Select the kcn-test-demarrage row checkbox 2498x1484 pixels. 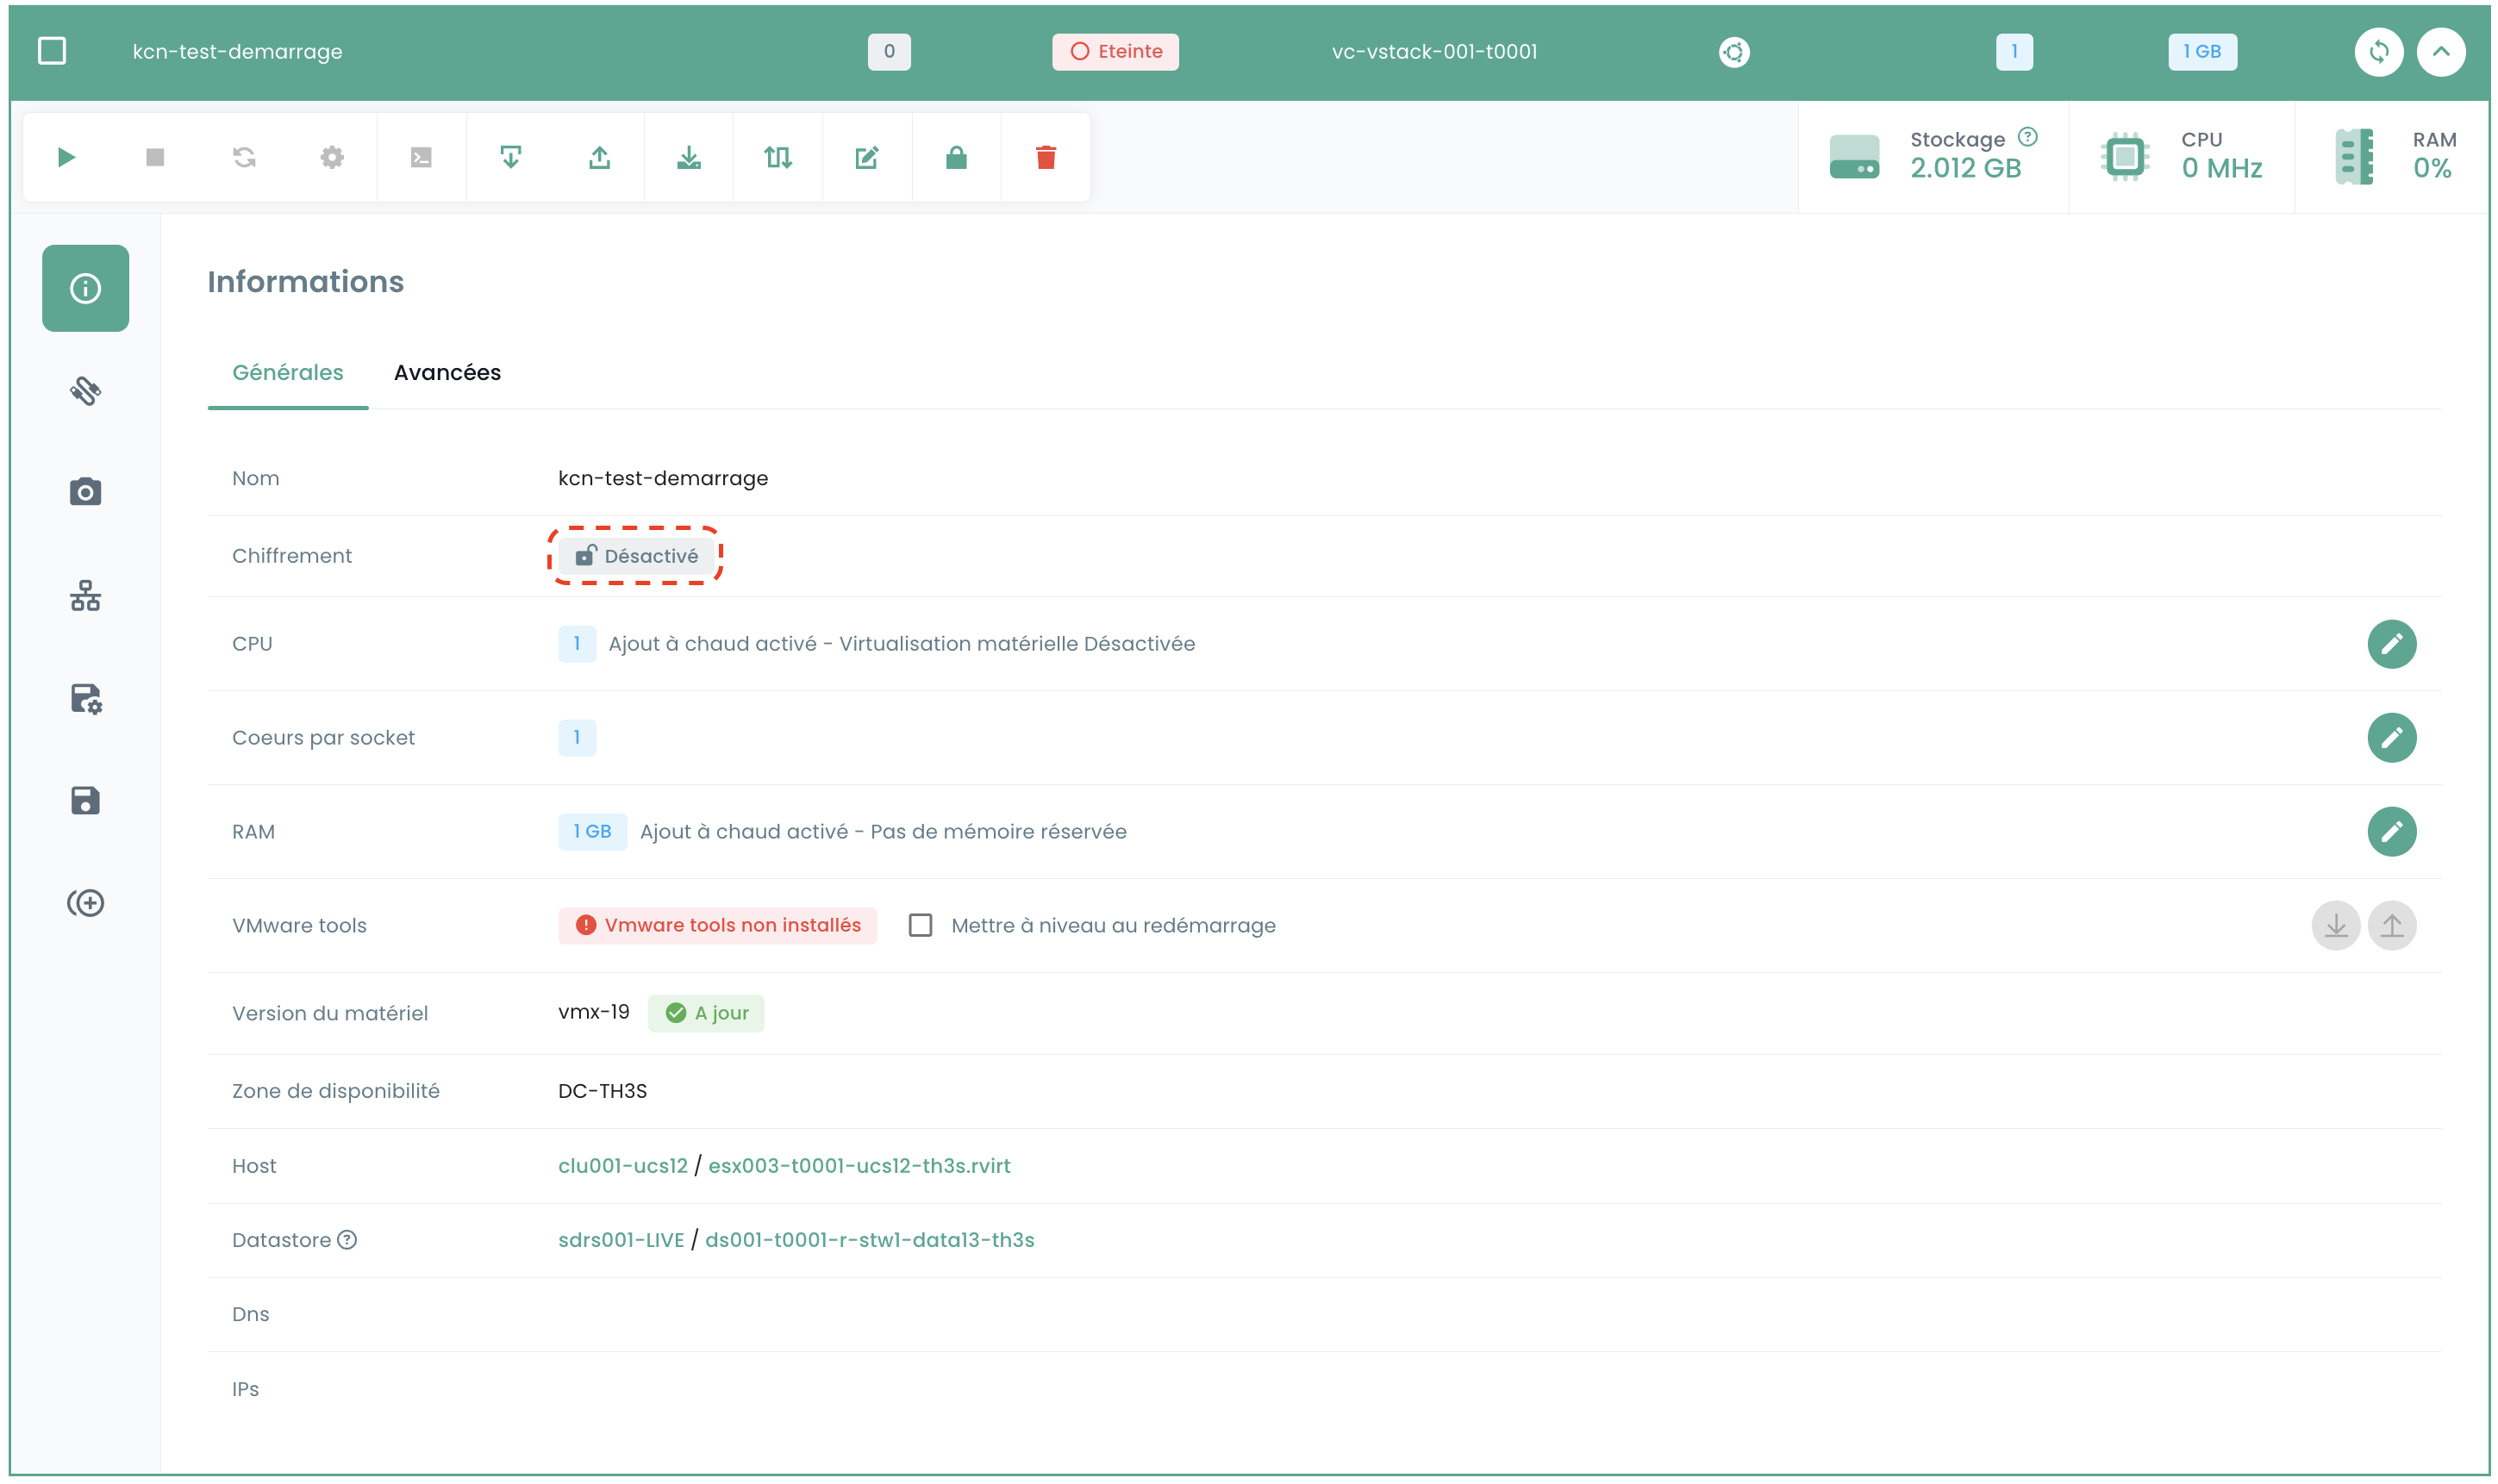[52, 51]
